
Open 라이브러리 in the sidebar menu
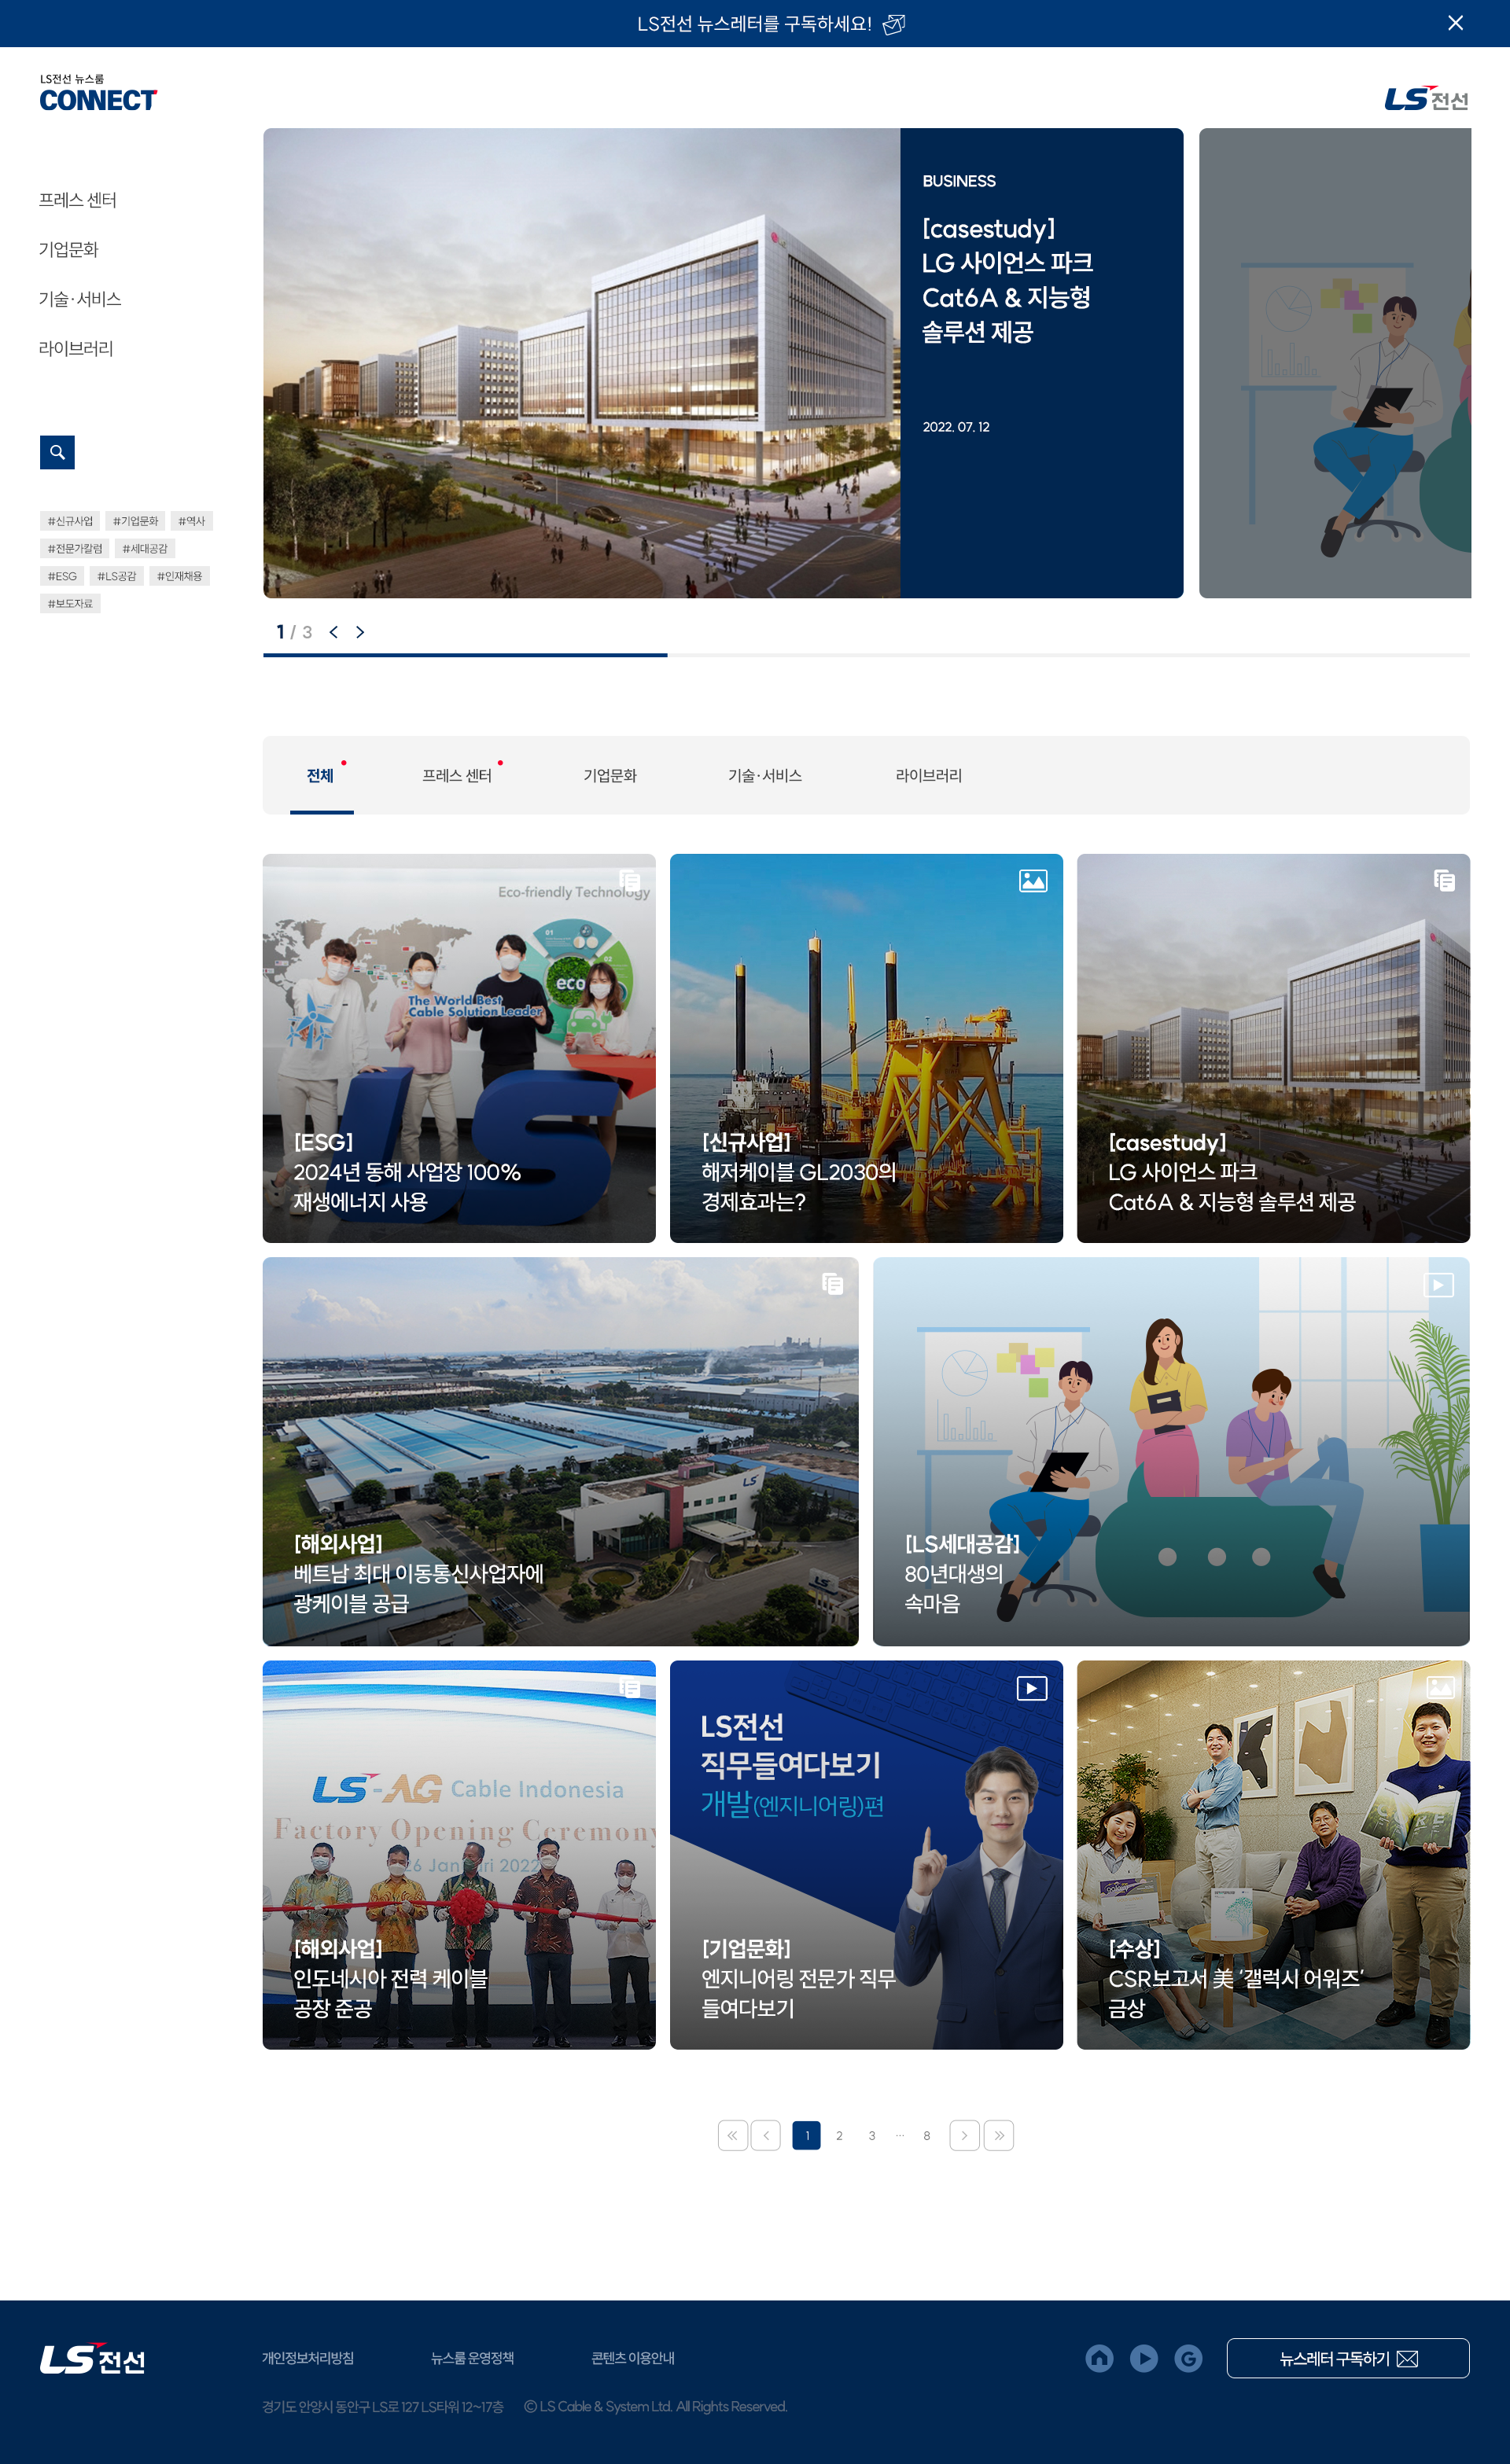point(76,348)
